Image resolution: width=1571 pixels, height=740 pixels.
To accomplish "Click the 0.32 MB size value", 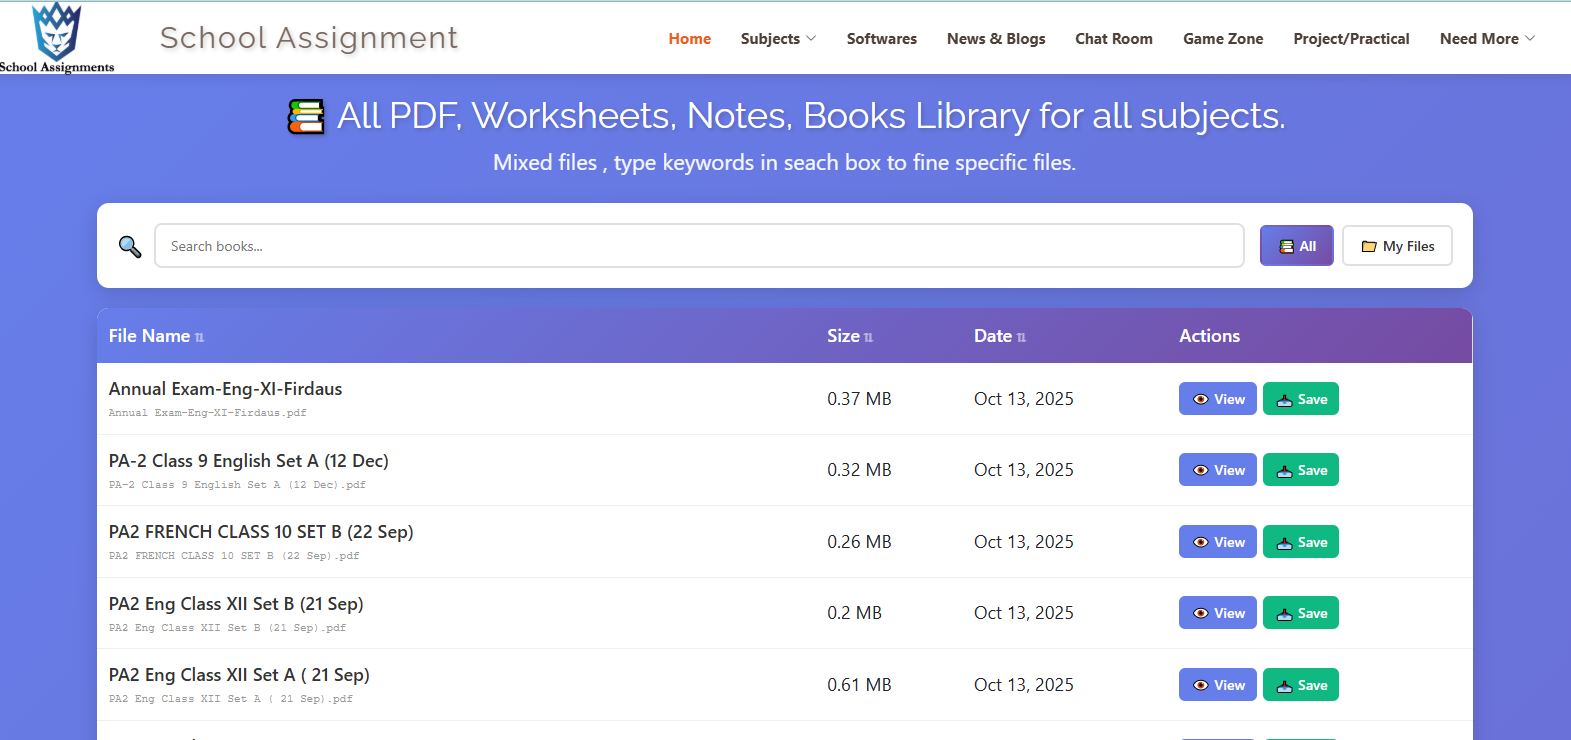I will pyautogui.click(x=859, y=470).
